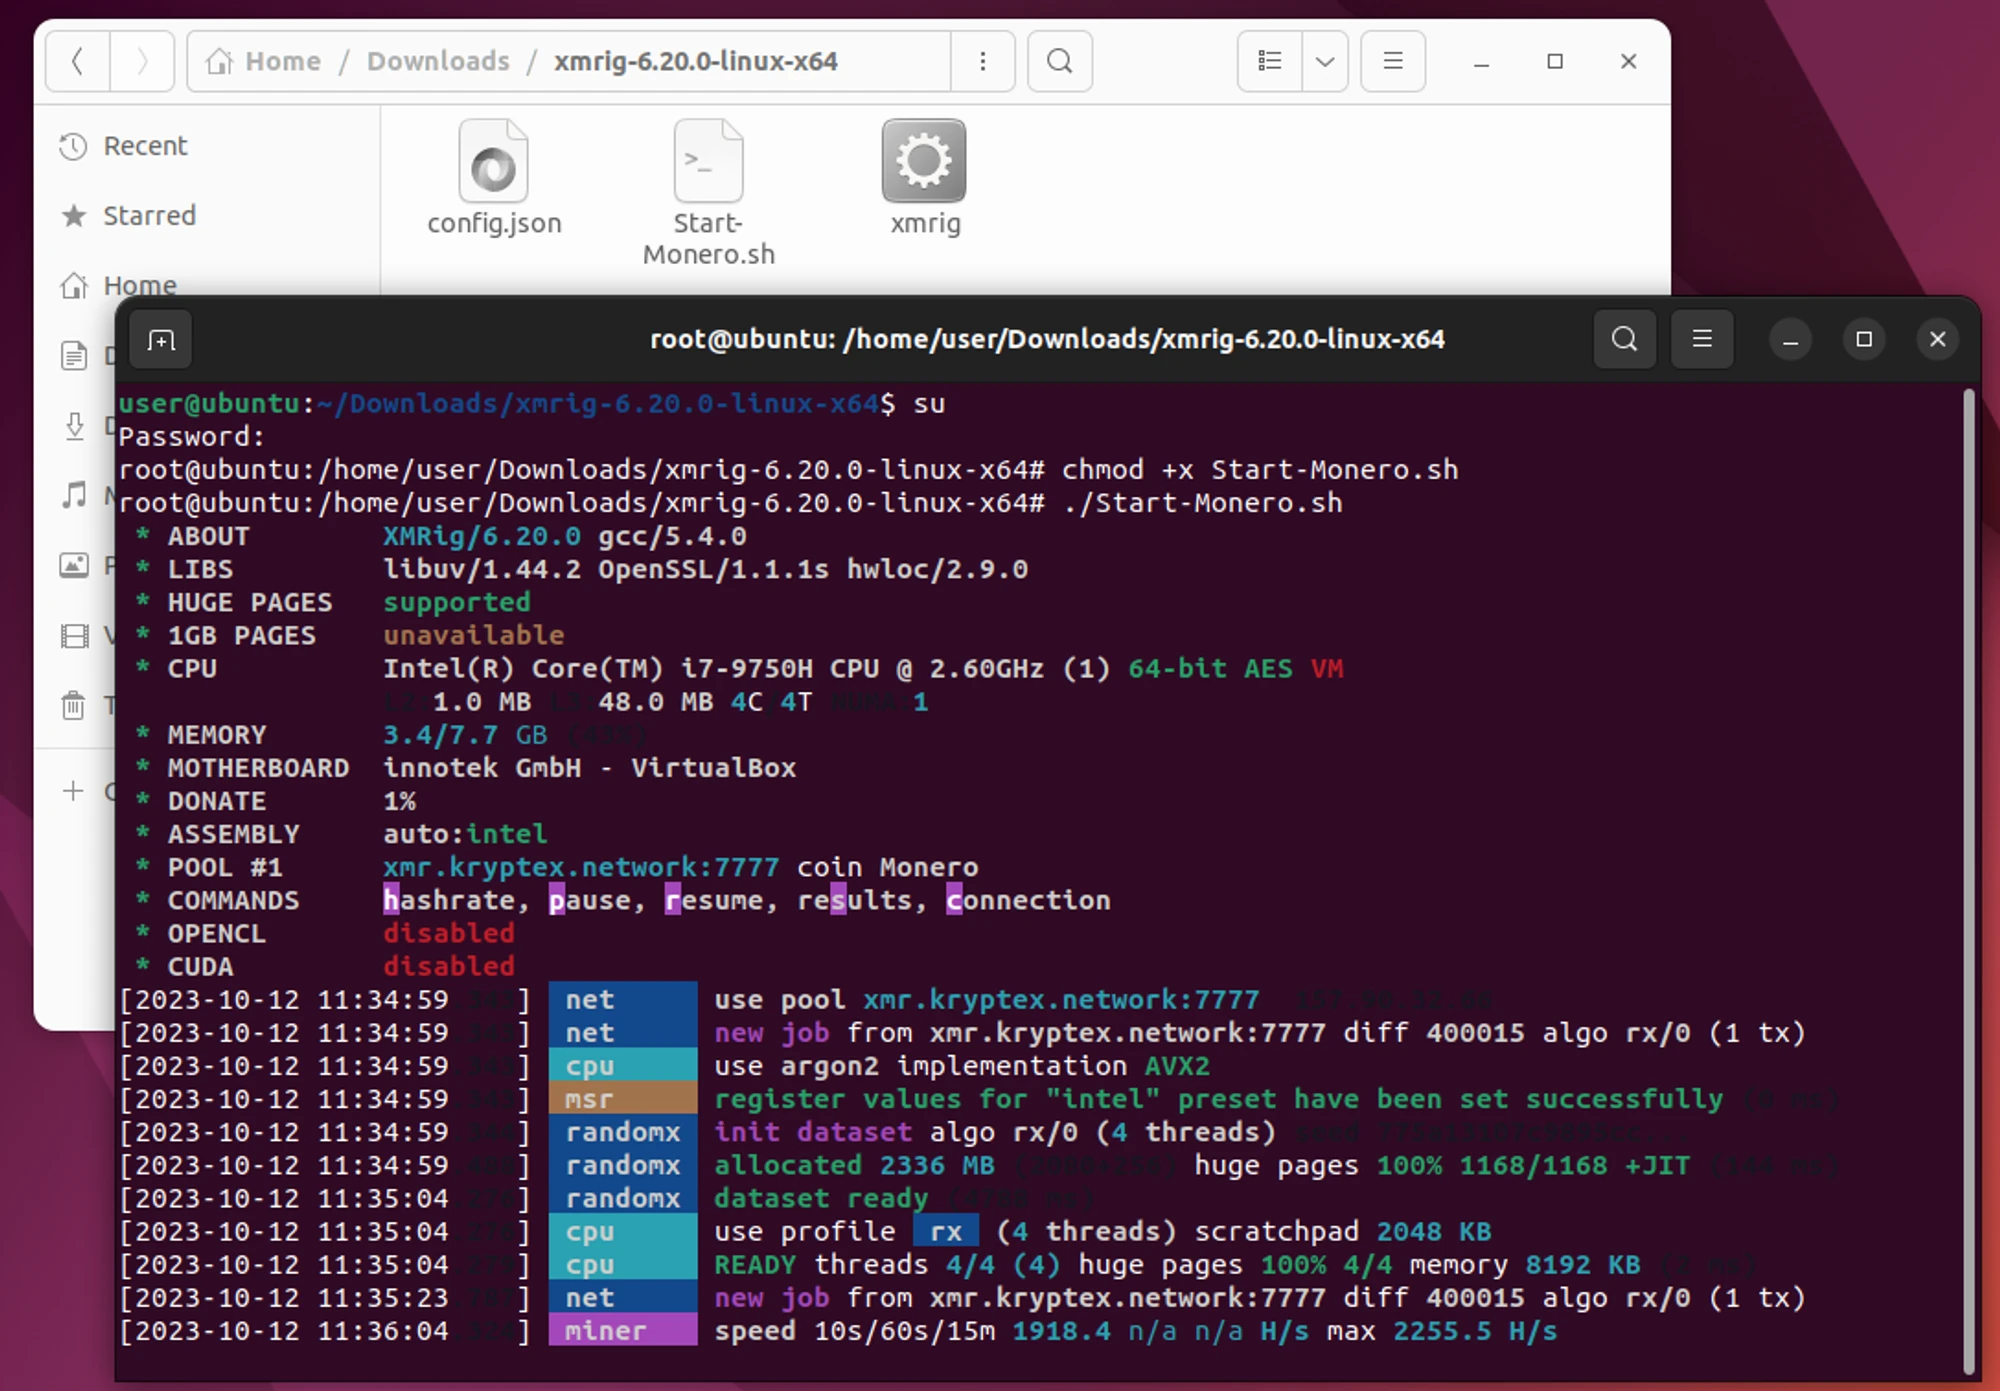Screen dimensions: 2000x1391
Task: Open Home in the sidebar
Action: [139, 286]
